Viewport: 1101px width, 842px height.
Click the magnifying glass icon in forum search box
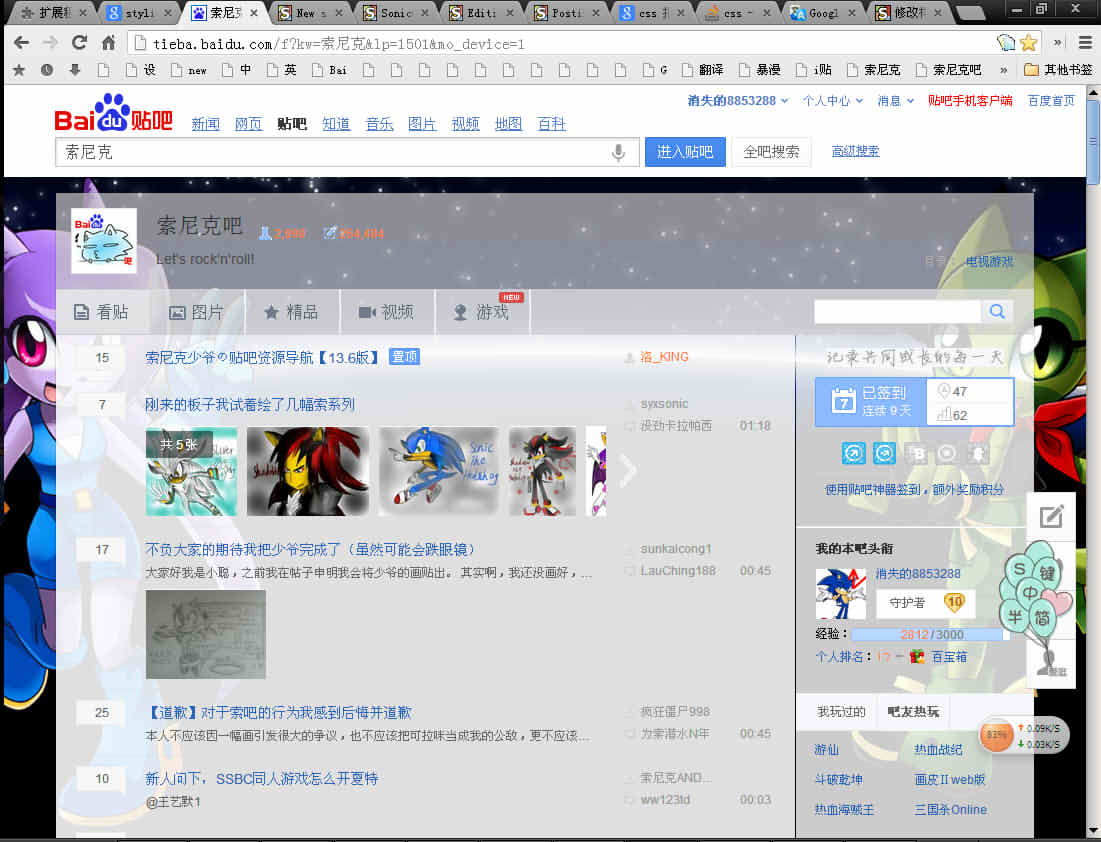997,311
